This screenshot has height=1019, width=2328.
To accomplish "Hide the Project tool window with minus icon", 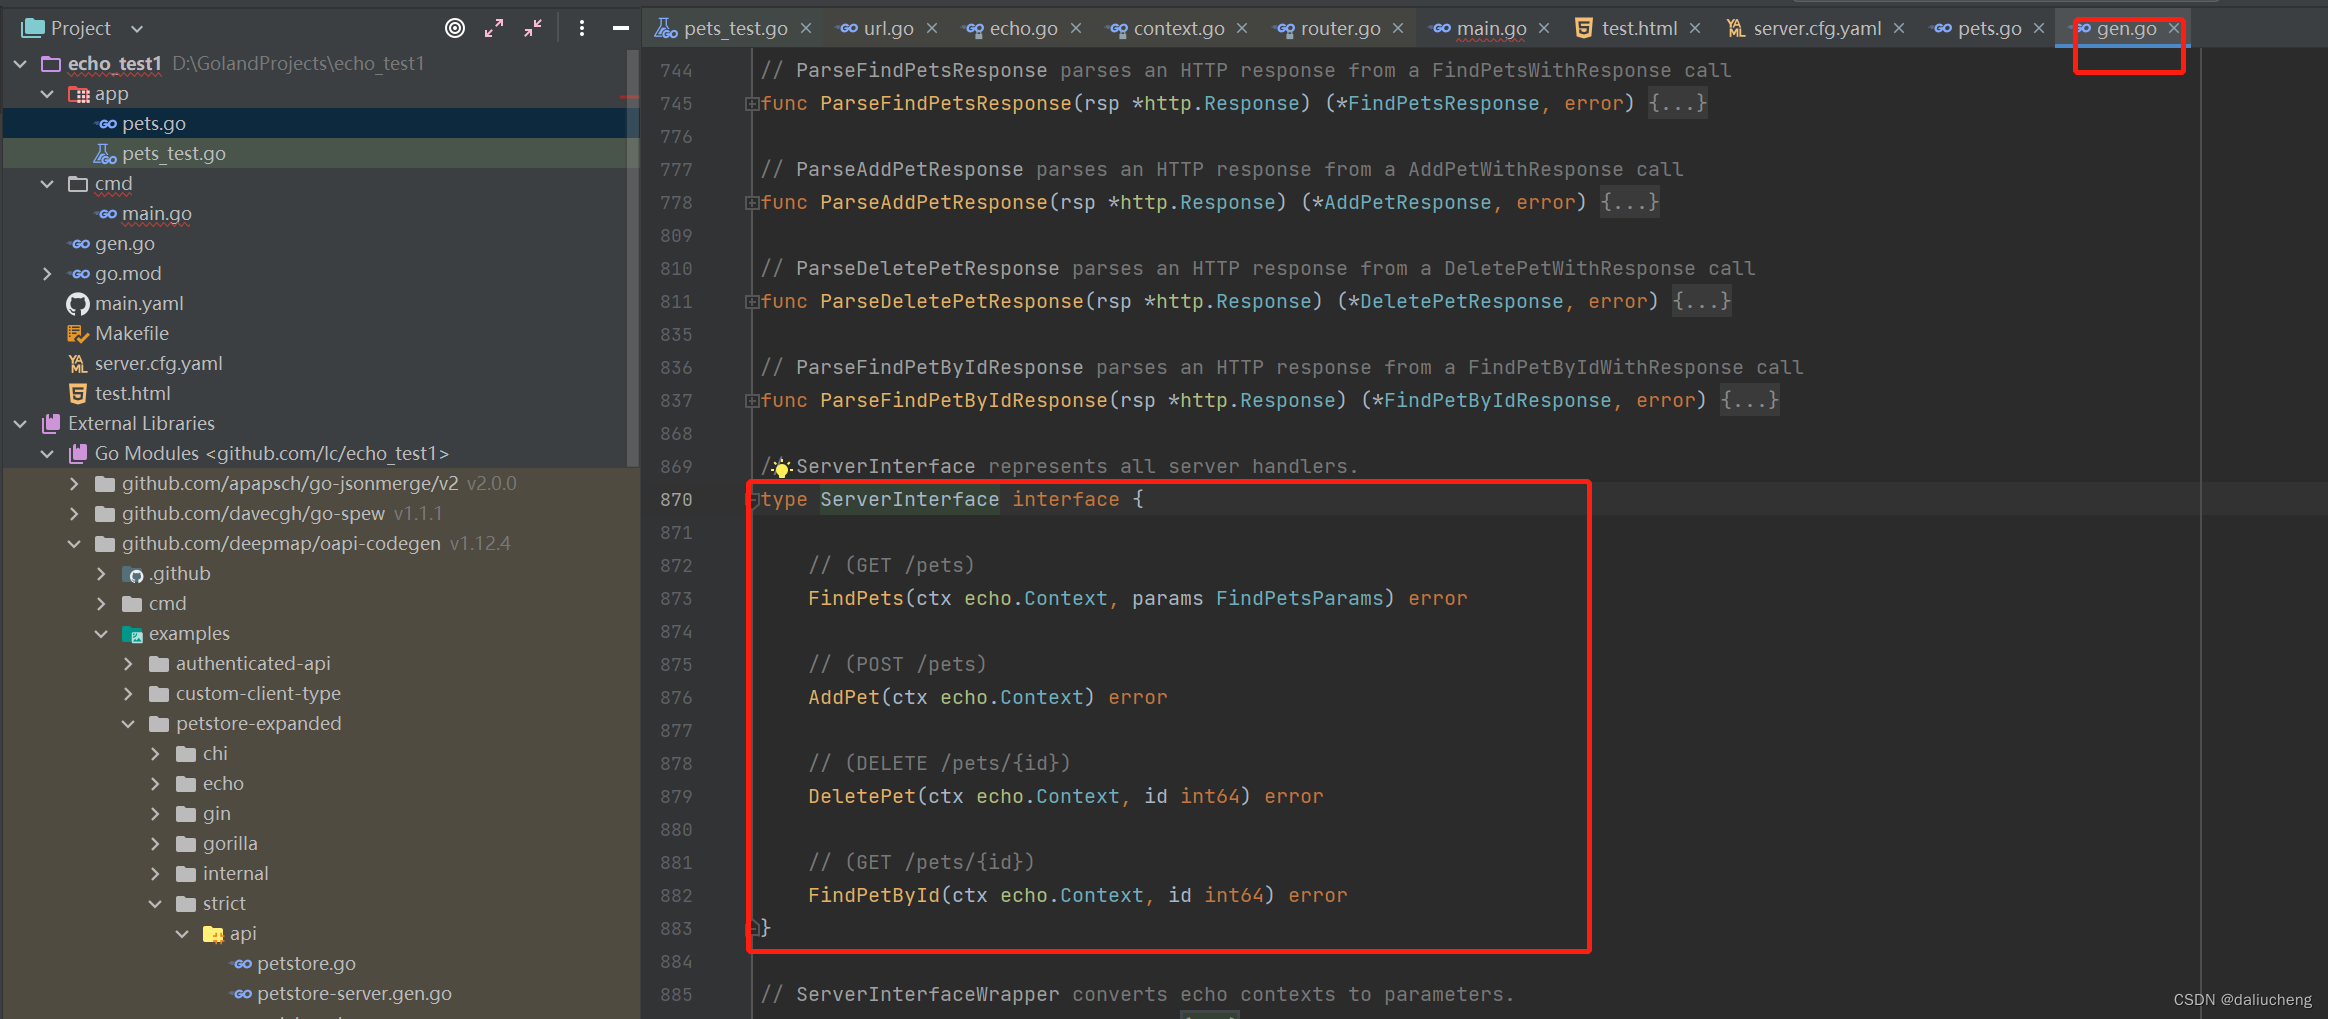I will [x=621, y=28].
